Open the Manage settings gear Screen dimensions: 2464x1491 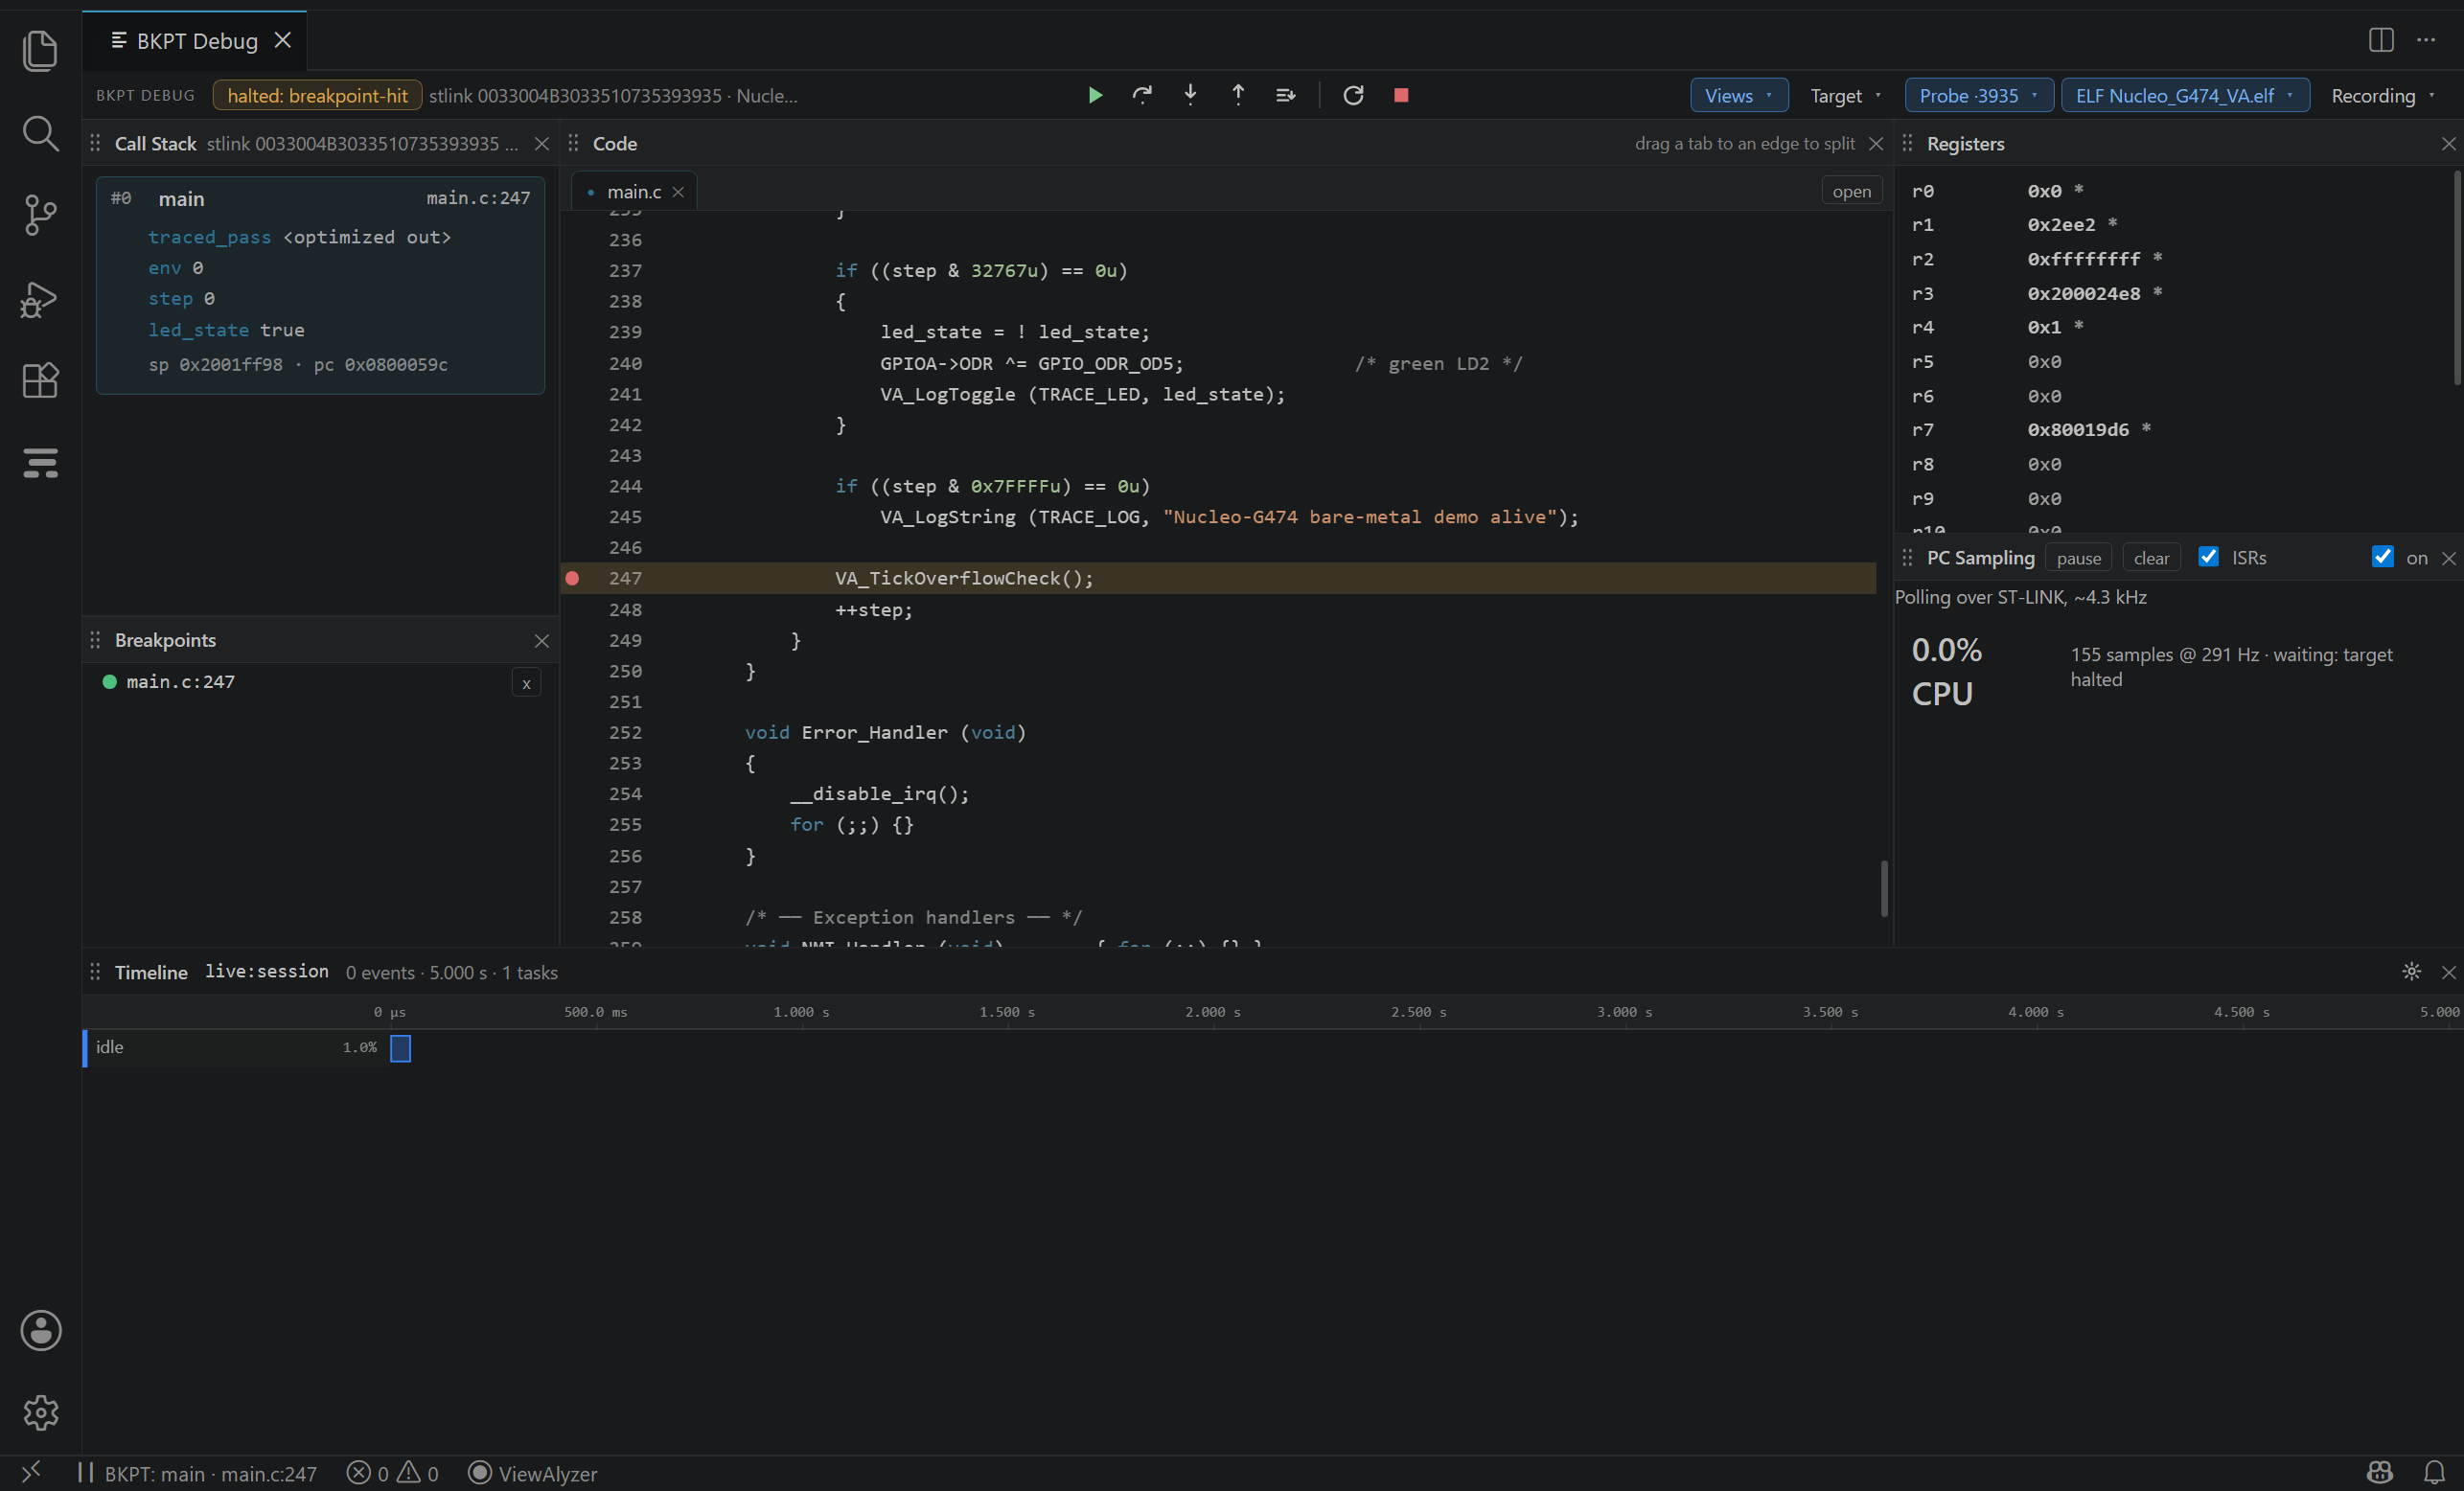40,1412
